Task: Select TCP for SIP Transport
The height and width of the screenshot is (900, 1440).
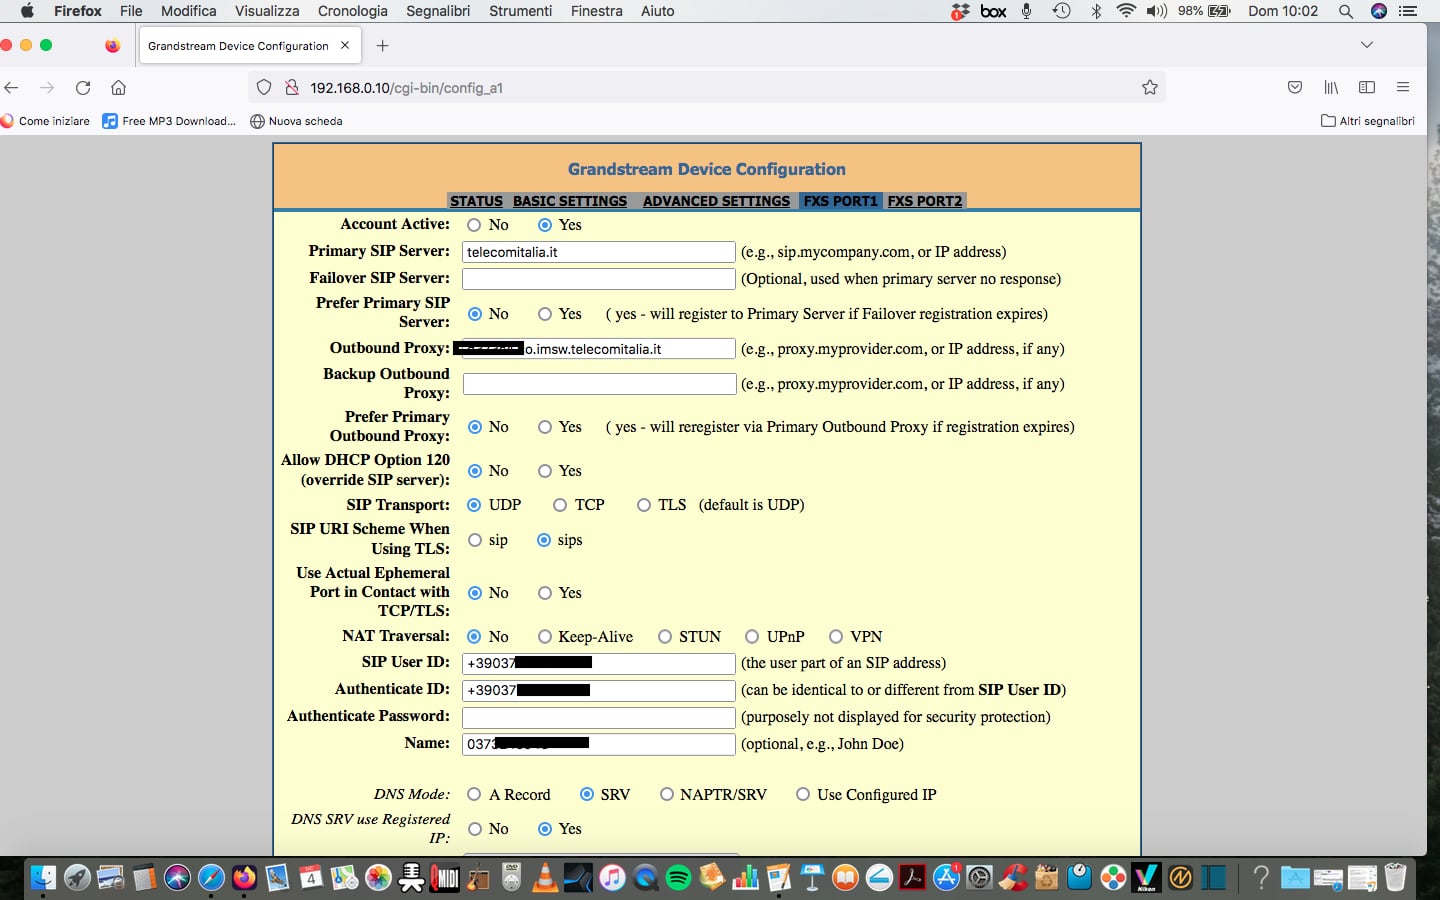Action: coord(560,505)
